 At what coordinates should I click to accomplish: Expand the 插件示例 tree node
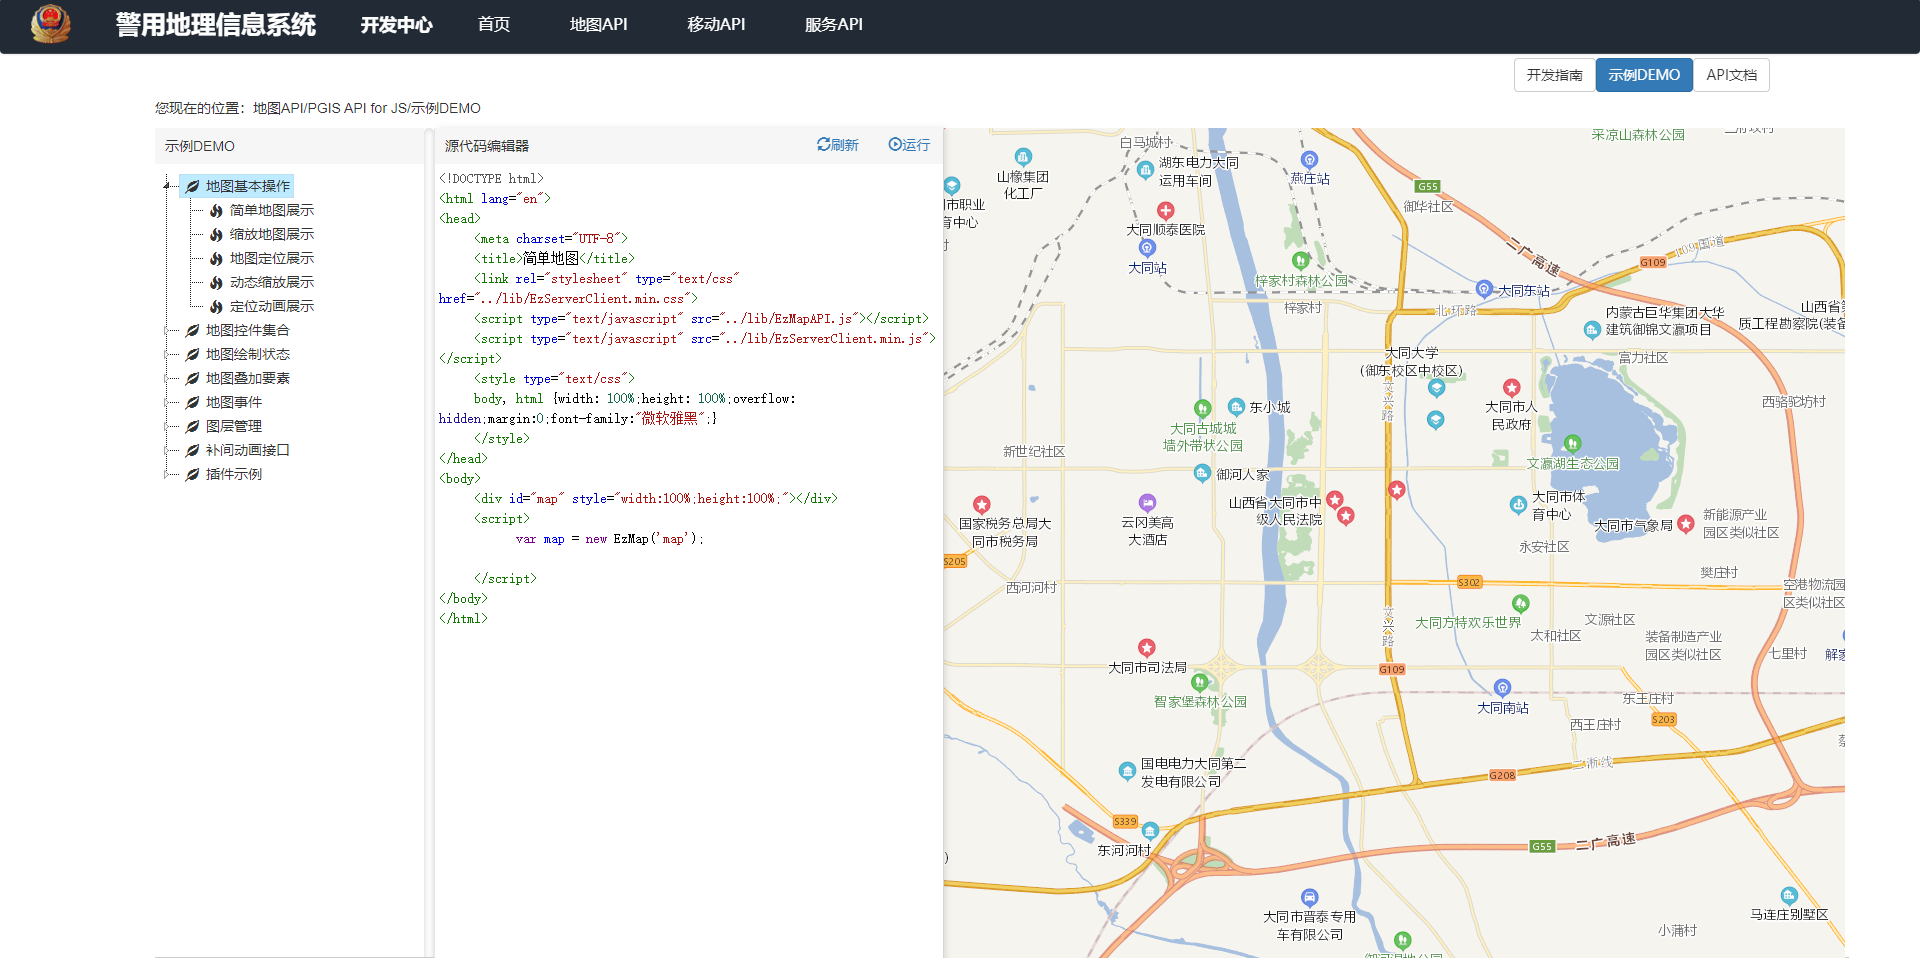point(167,474)
